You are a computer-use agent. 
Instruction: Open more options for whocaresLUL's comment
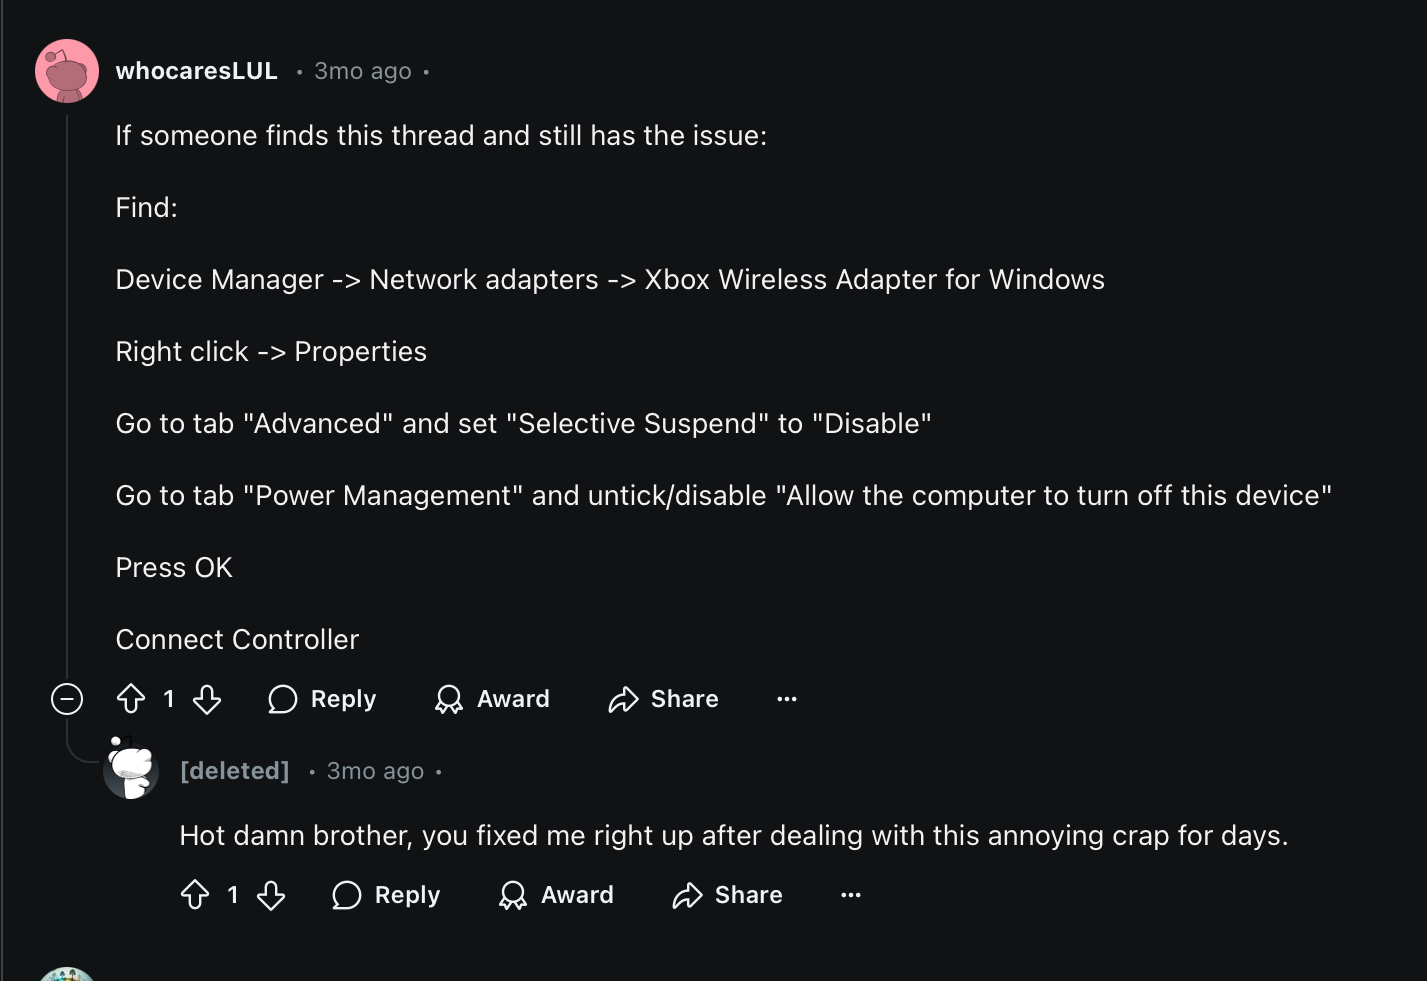787,699
